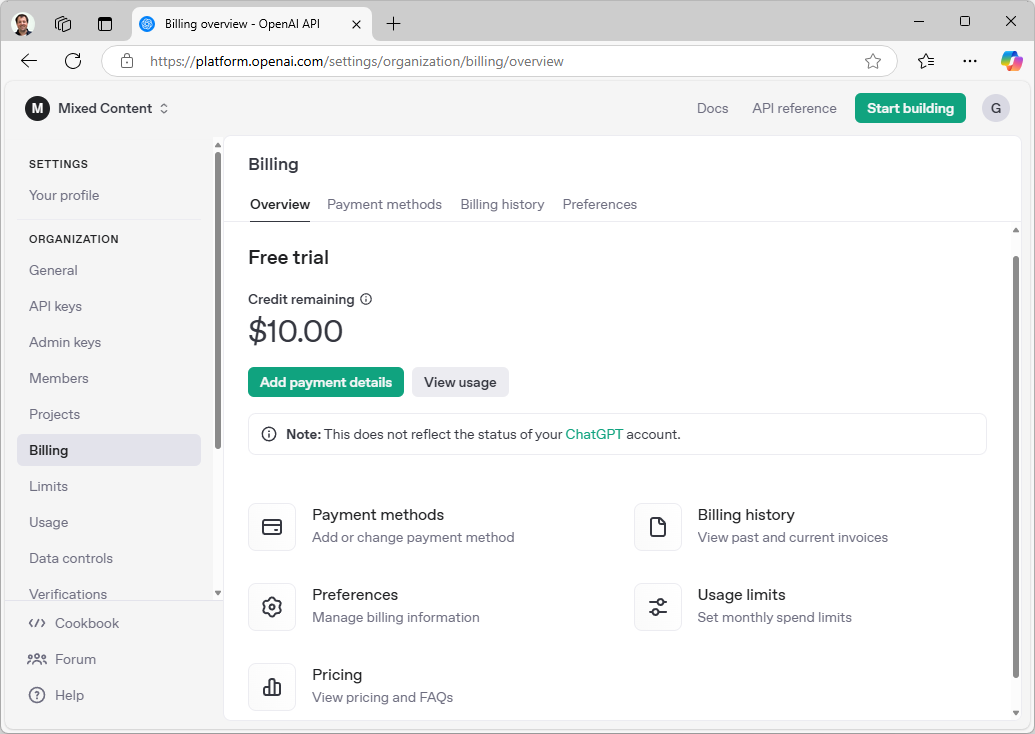Open browser Settings and more menu
Image resolution: width=1035 pixels, height=734 pixels.
click(x=970, y=61)
